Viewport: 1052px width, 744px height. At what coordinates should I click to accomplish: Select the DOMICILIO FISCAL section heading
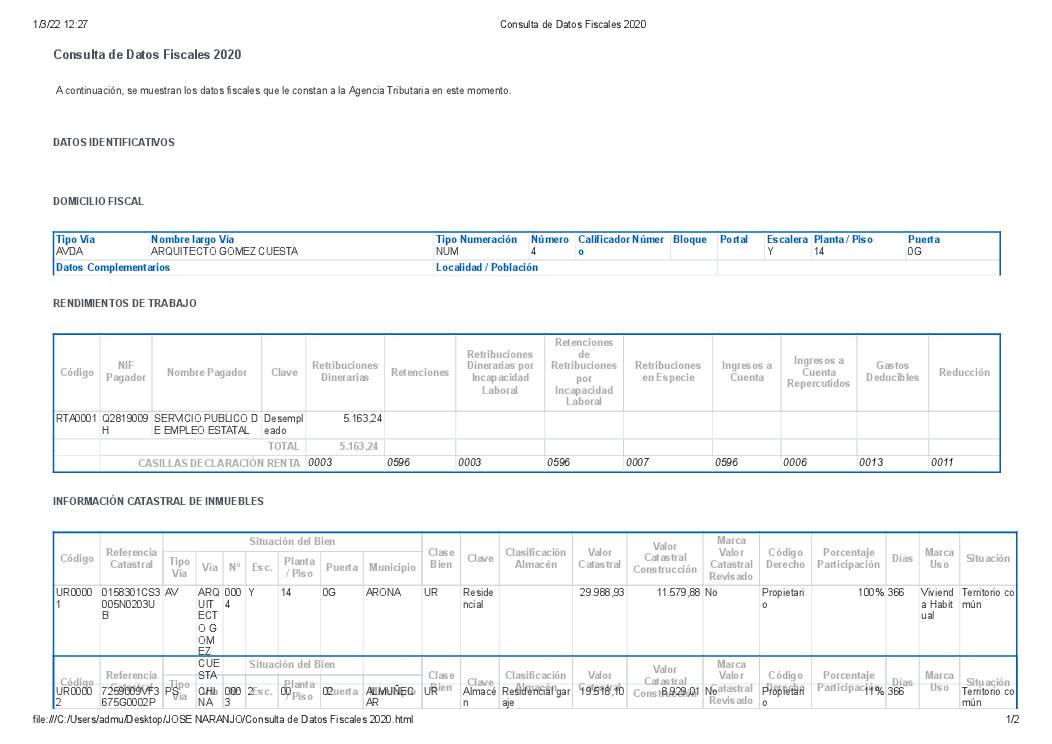coord(98,202)
